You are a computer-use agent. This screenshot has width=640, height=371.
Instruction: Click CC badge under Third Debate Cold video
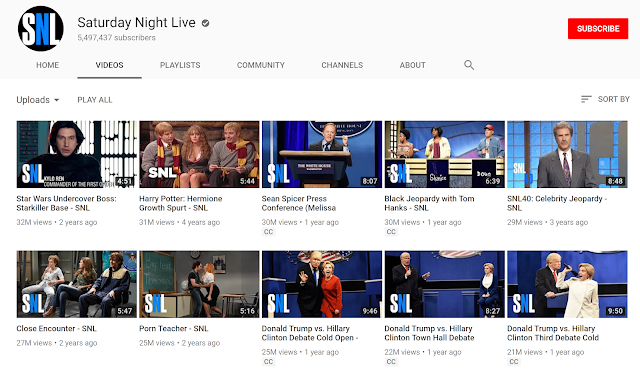pyautogui.click(x=514, y=362)
